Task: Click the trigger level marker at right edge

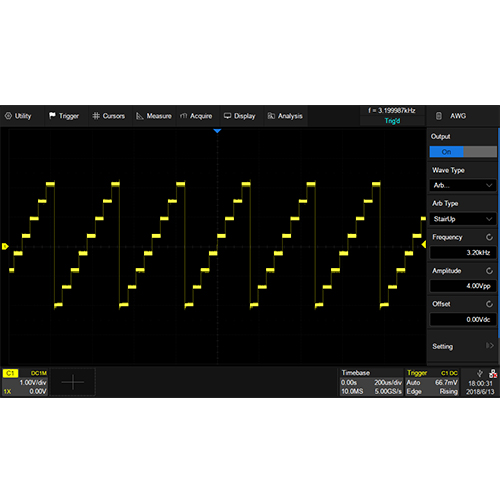Action: point(424,245)
